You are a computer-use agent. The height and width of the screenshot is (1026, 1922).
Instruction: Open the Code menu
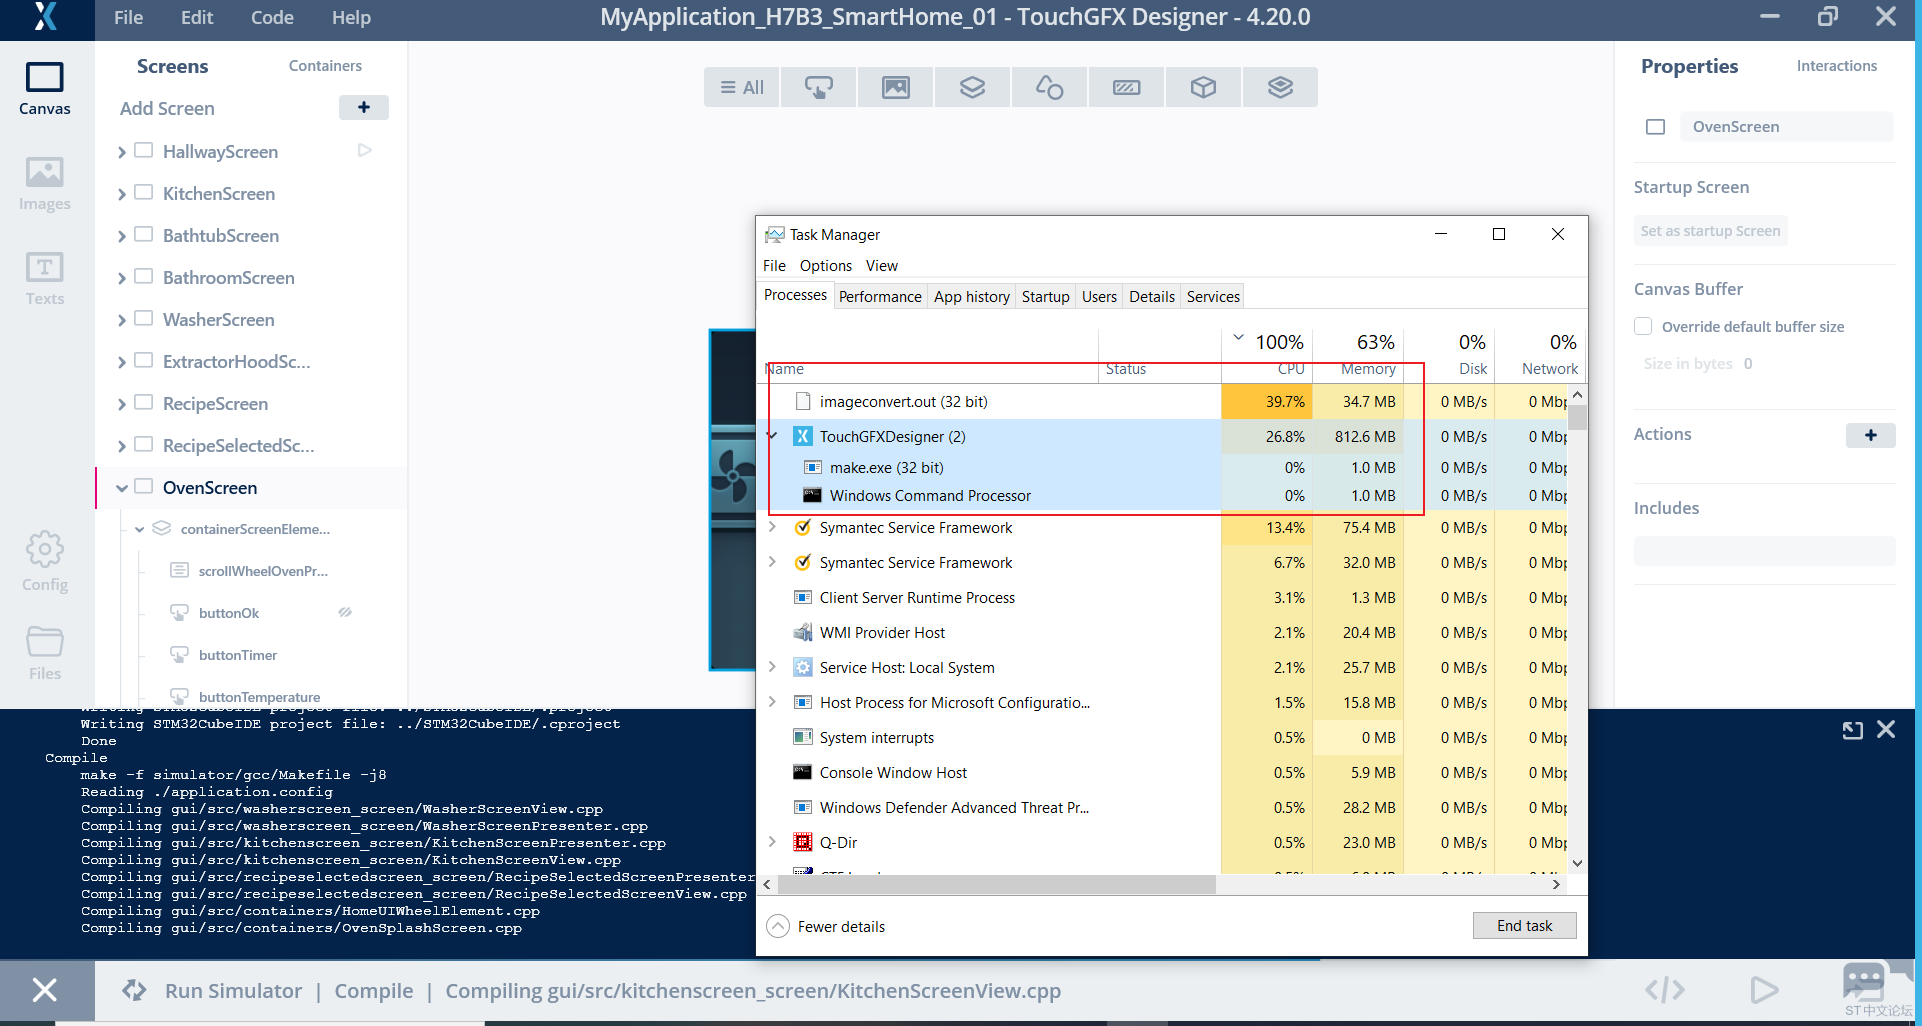[x=272, y=18]
